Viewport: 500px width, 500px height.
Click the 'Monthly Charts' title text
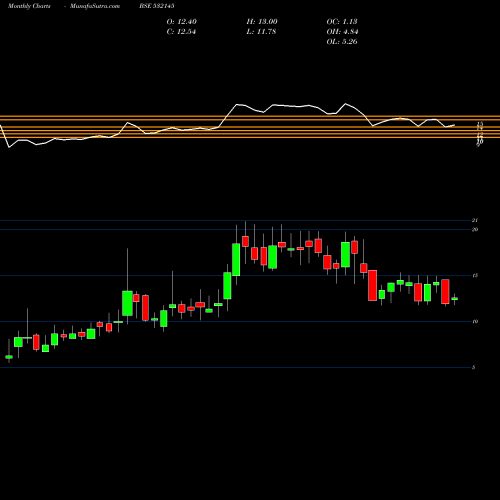click(29, 6)
